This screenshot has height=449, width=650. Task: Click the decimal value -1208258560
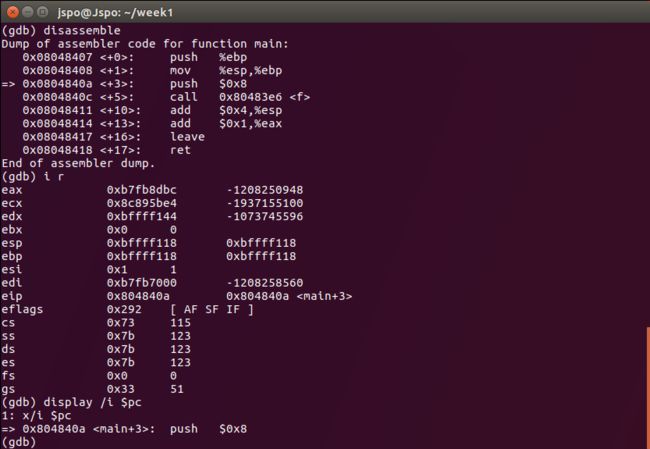(x=265, y=283)
